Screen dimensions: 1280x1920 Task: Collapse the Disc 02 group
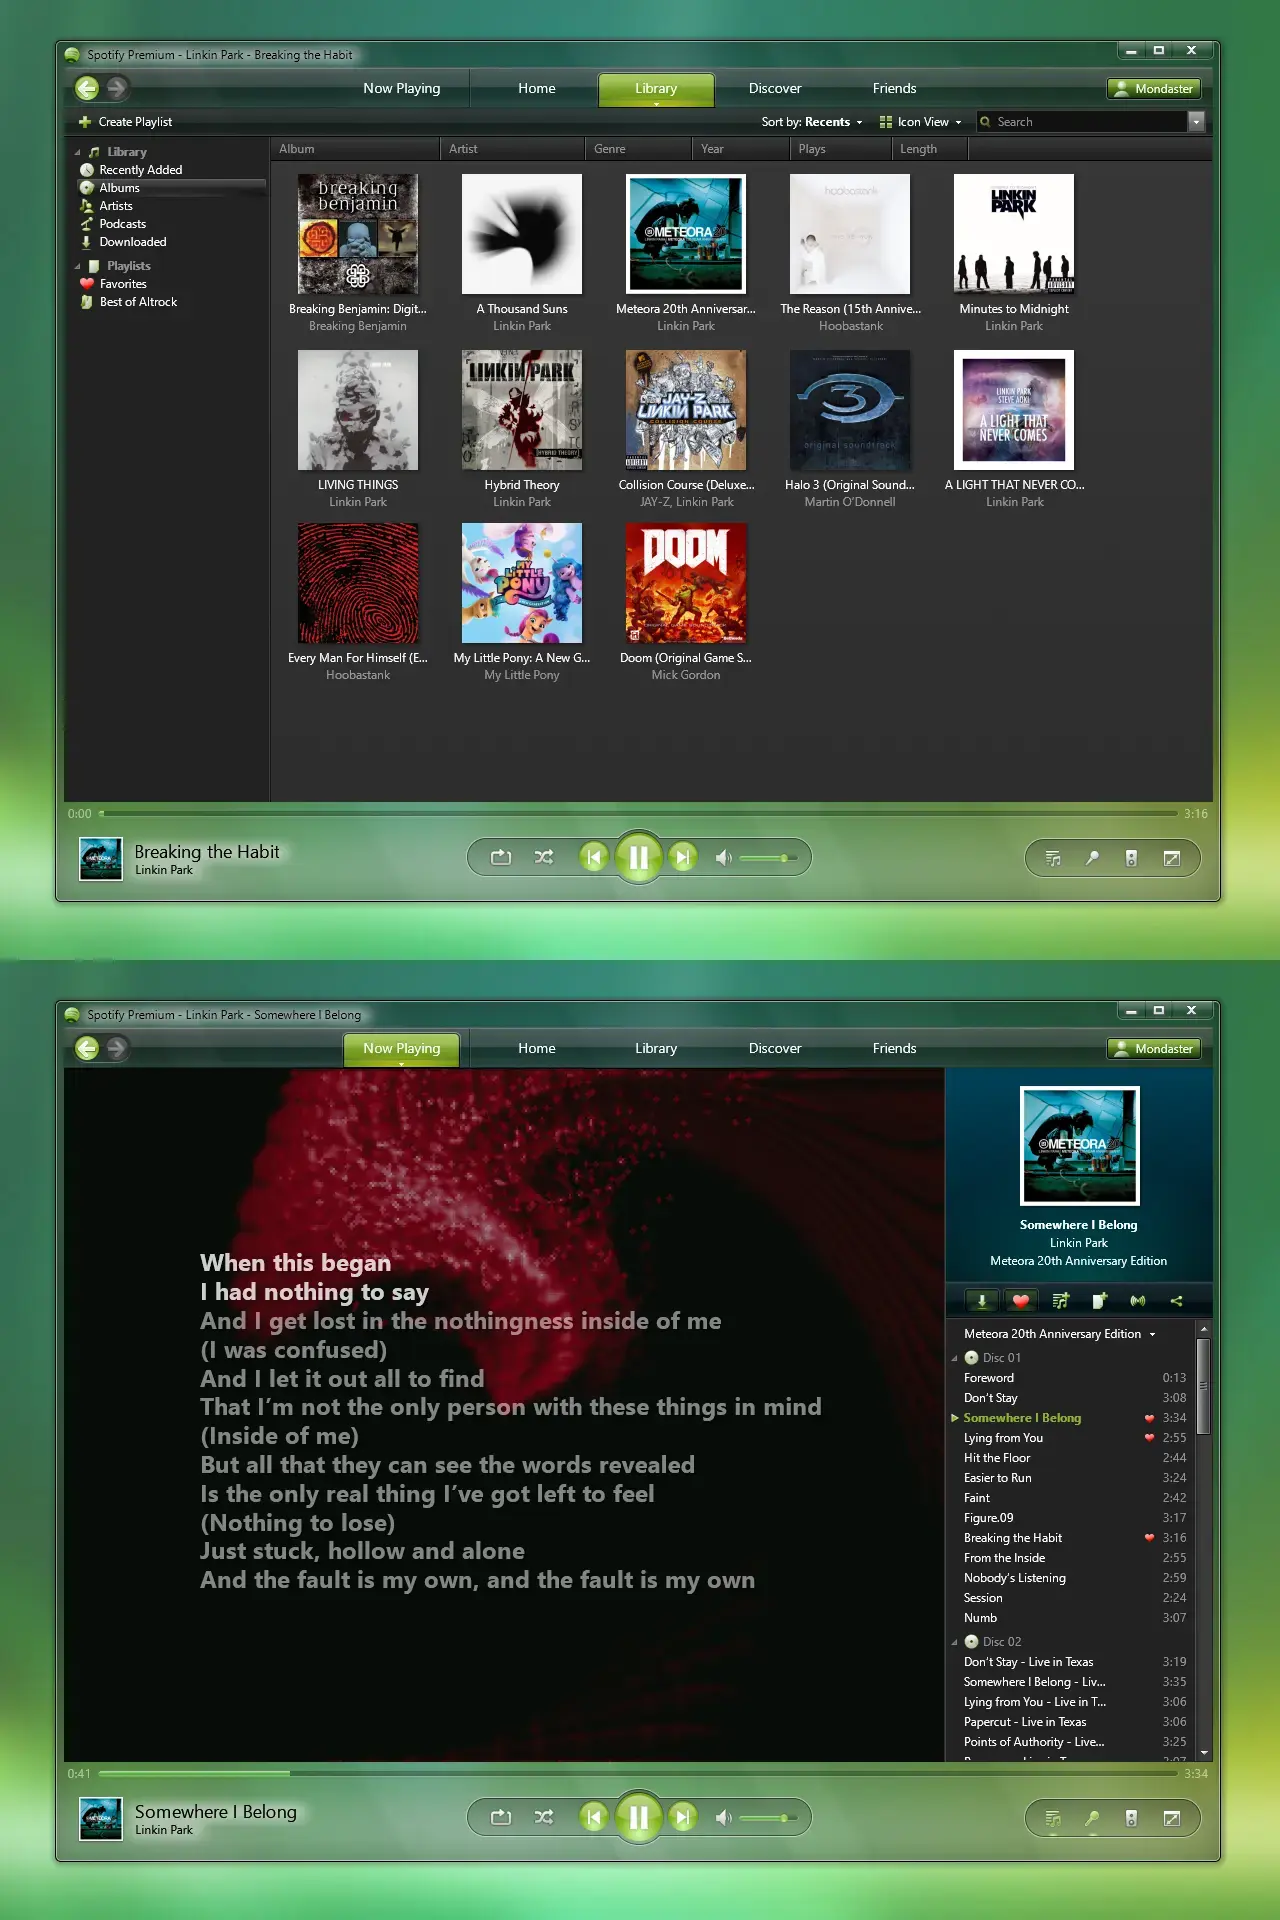point(954,1642)
